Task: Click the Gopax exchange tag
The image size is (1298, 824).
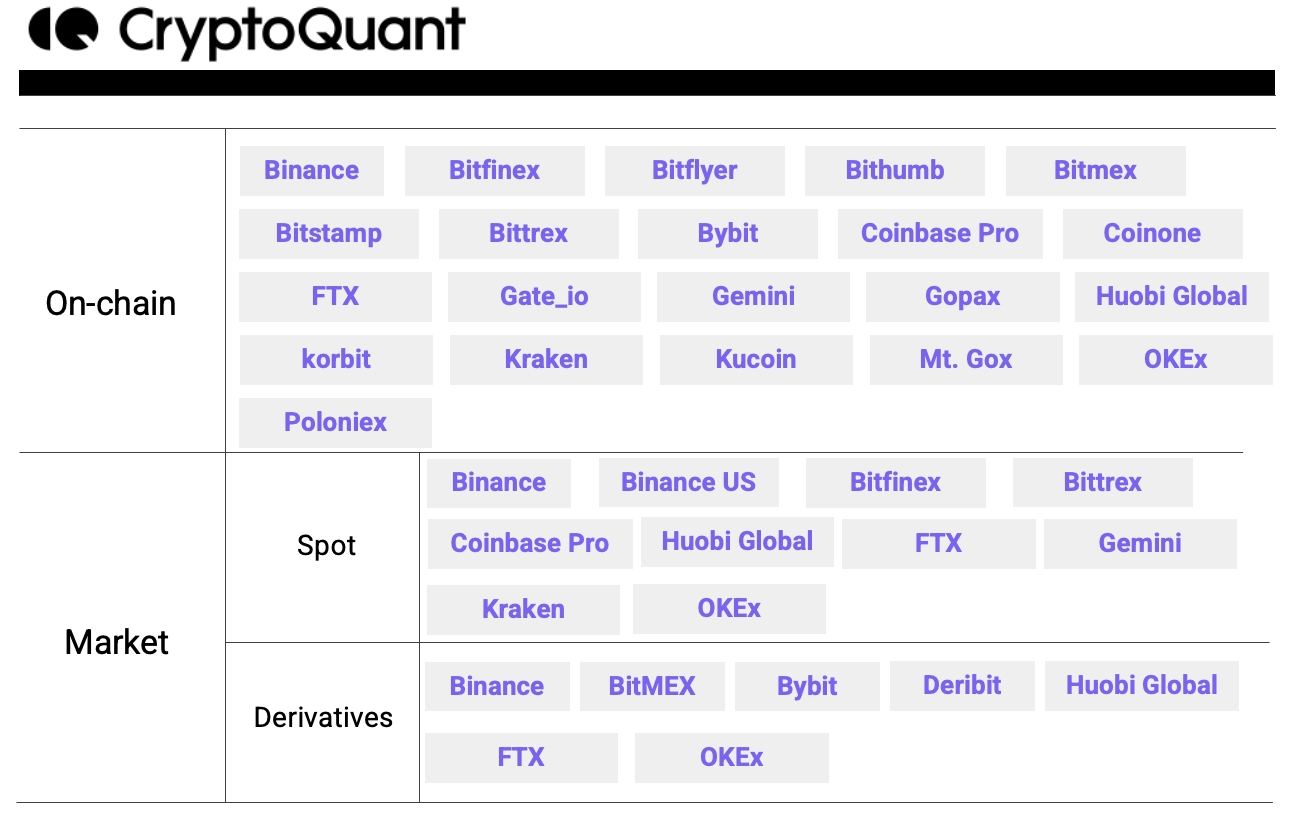Action: click(962, 296)
